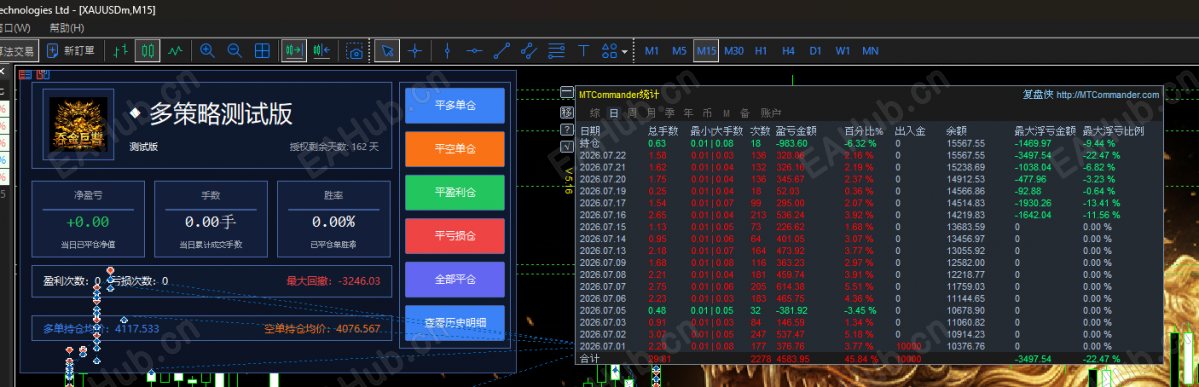This screenshot has width=1199, height=387.
Task: Select the text label tool
Action: pos(583,51)
